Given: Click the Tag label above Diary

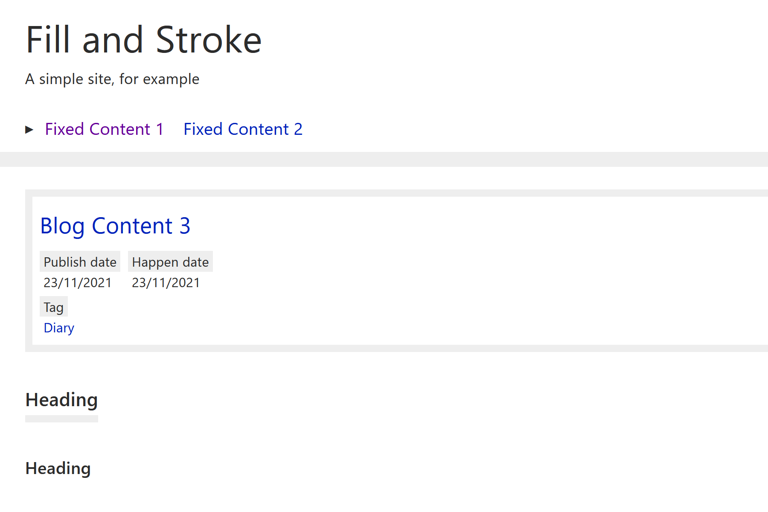Looking at the screenshot, I should [54, 307].
